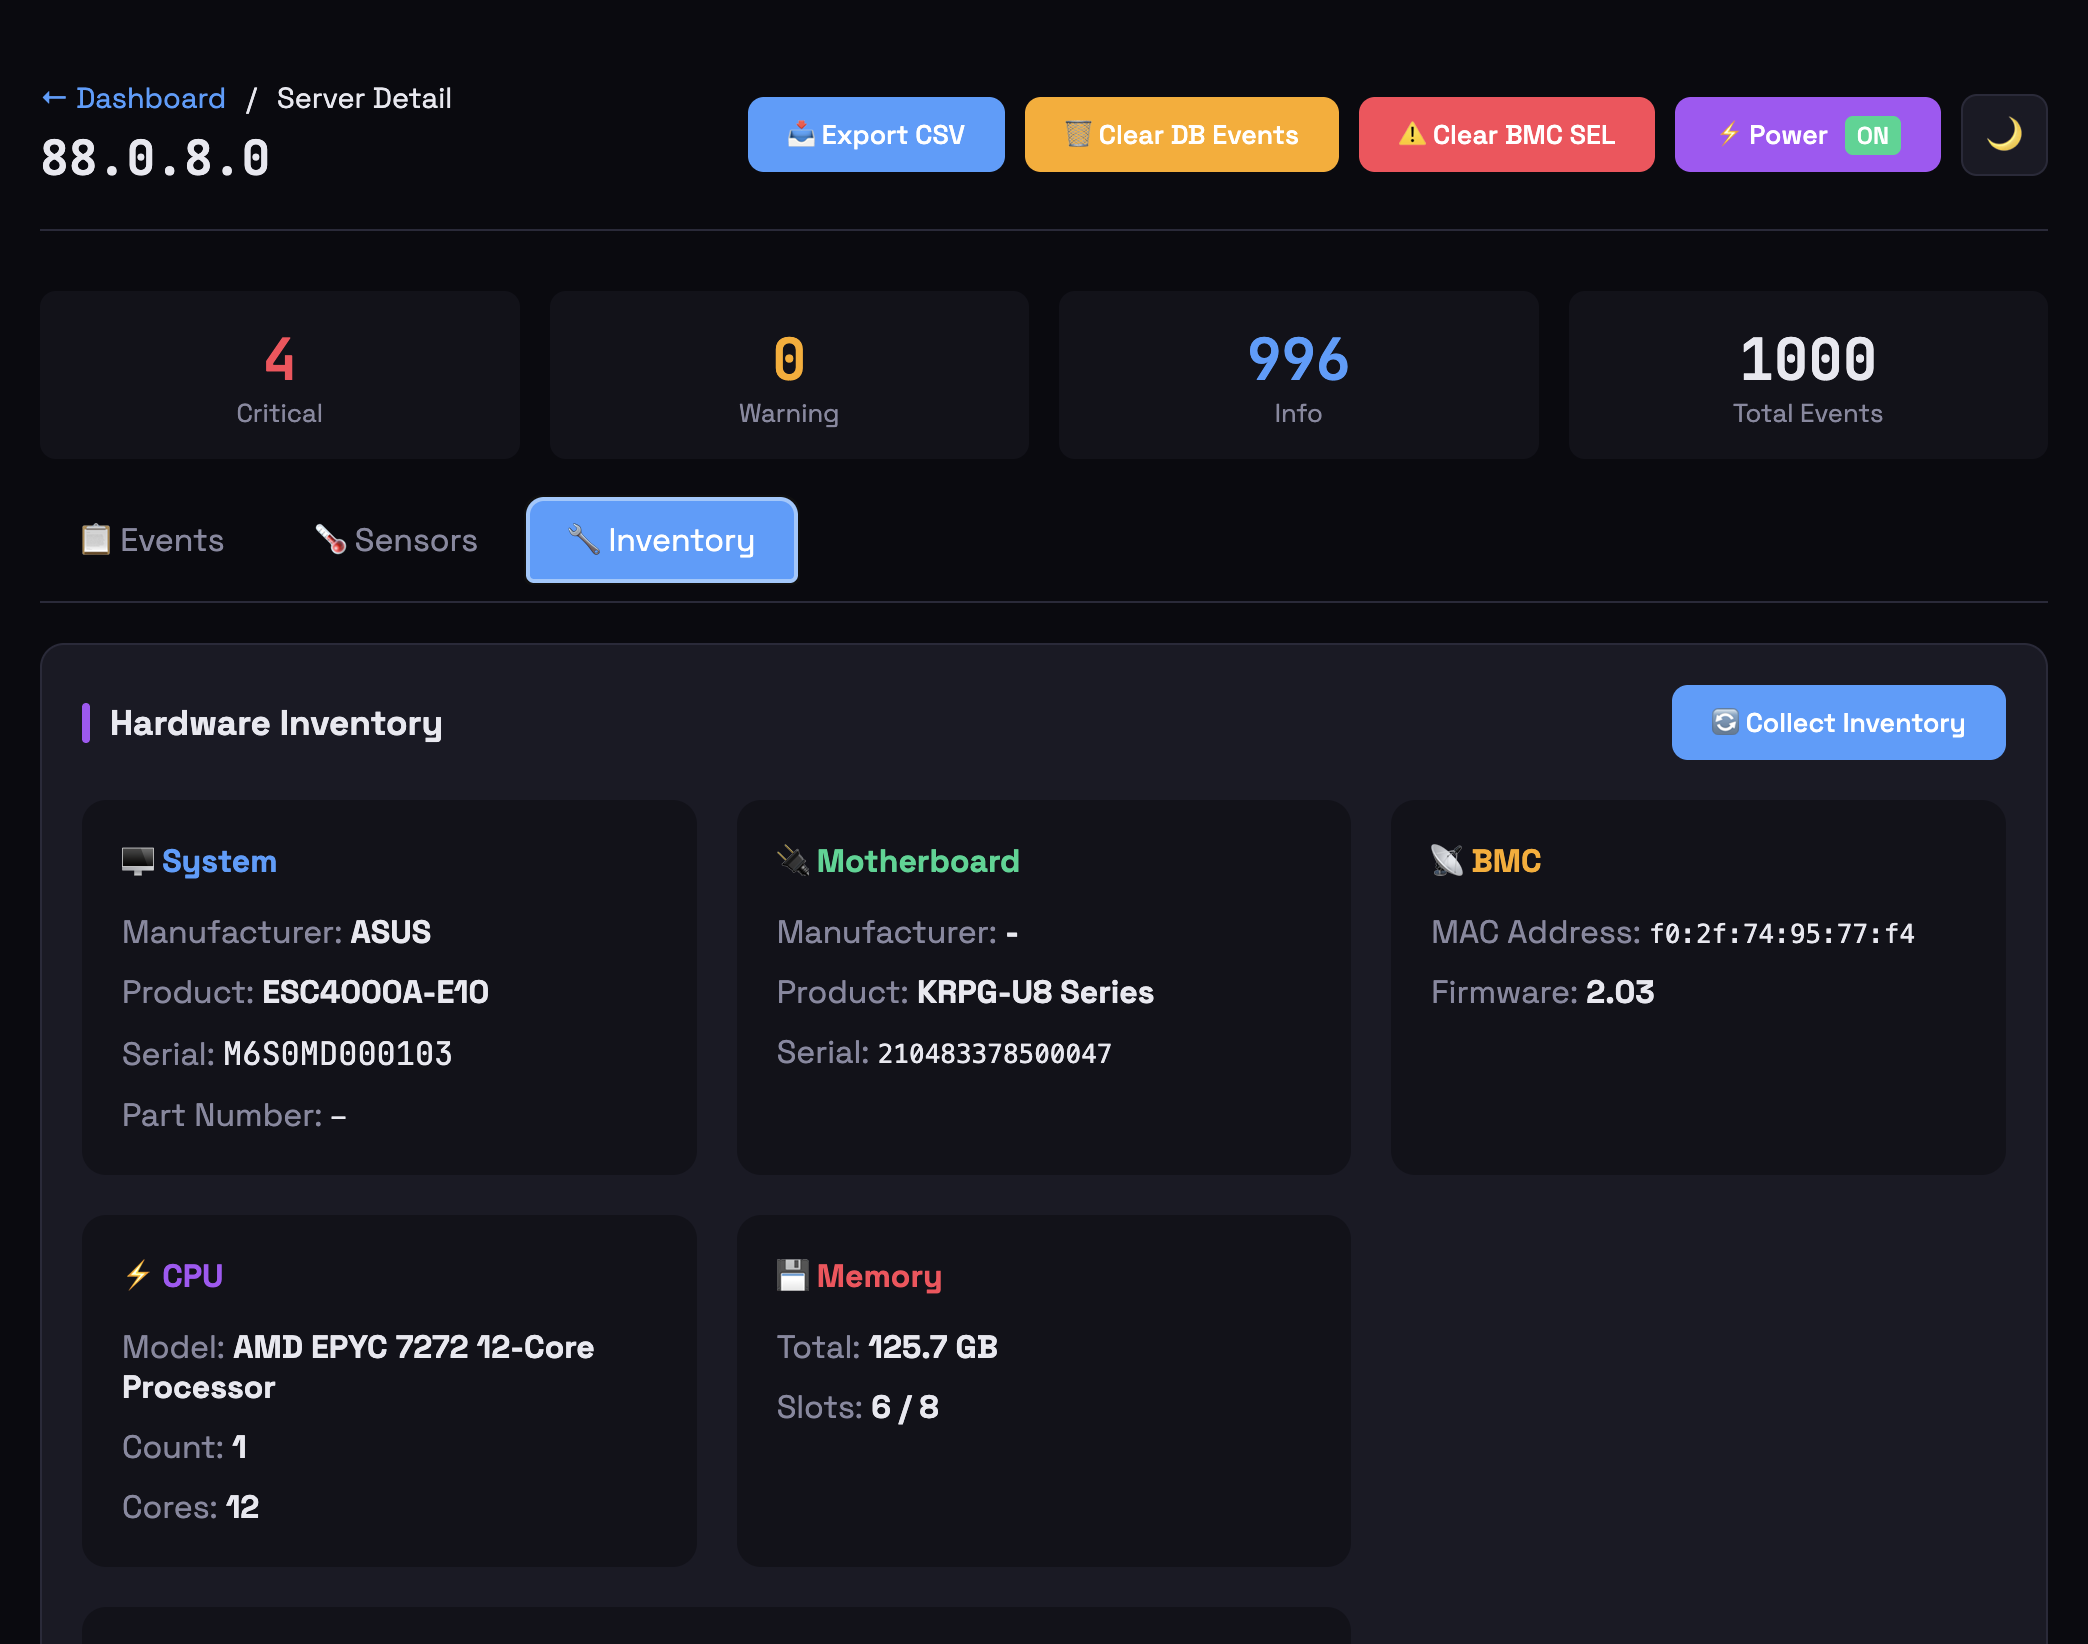Click the Collect Inventory button
This screenshot has height=1644, width=2088.
coord(1838,722)
